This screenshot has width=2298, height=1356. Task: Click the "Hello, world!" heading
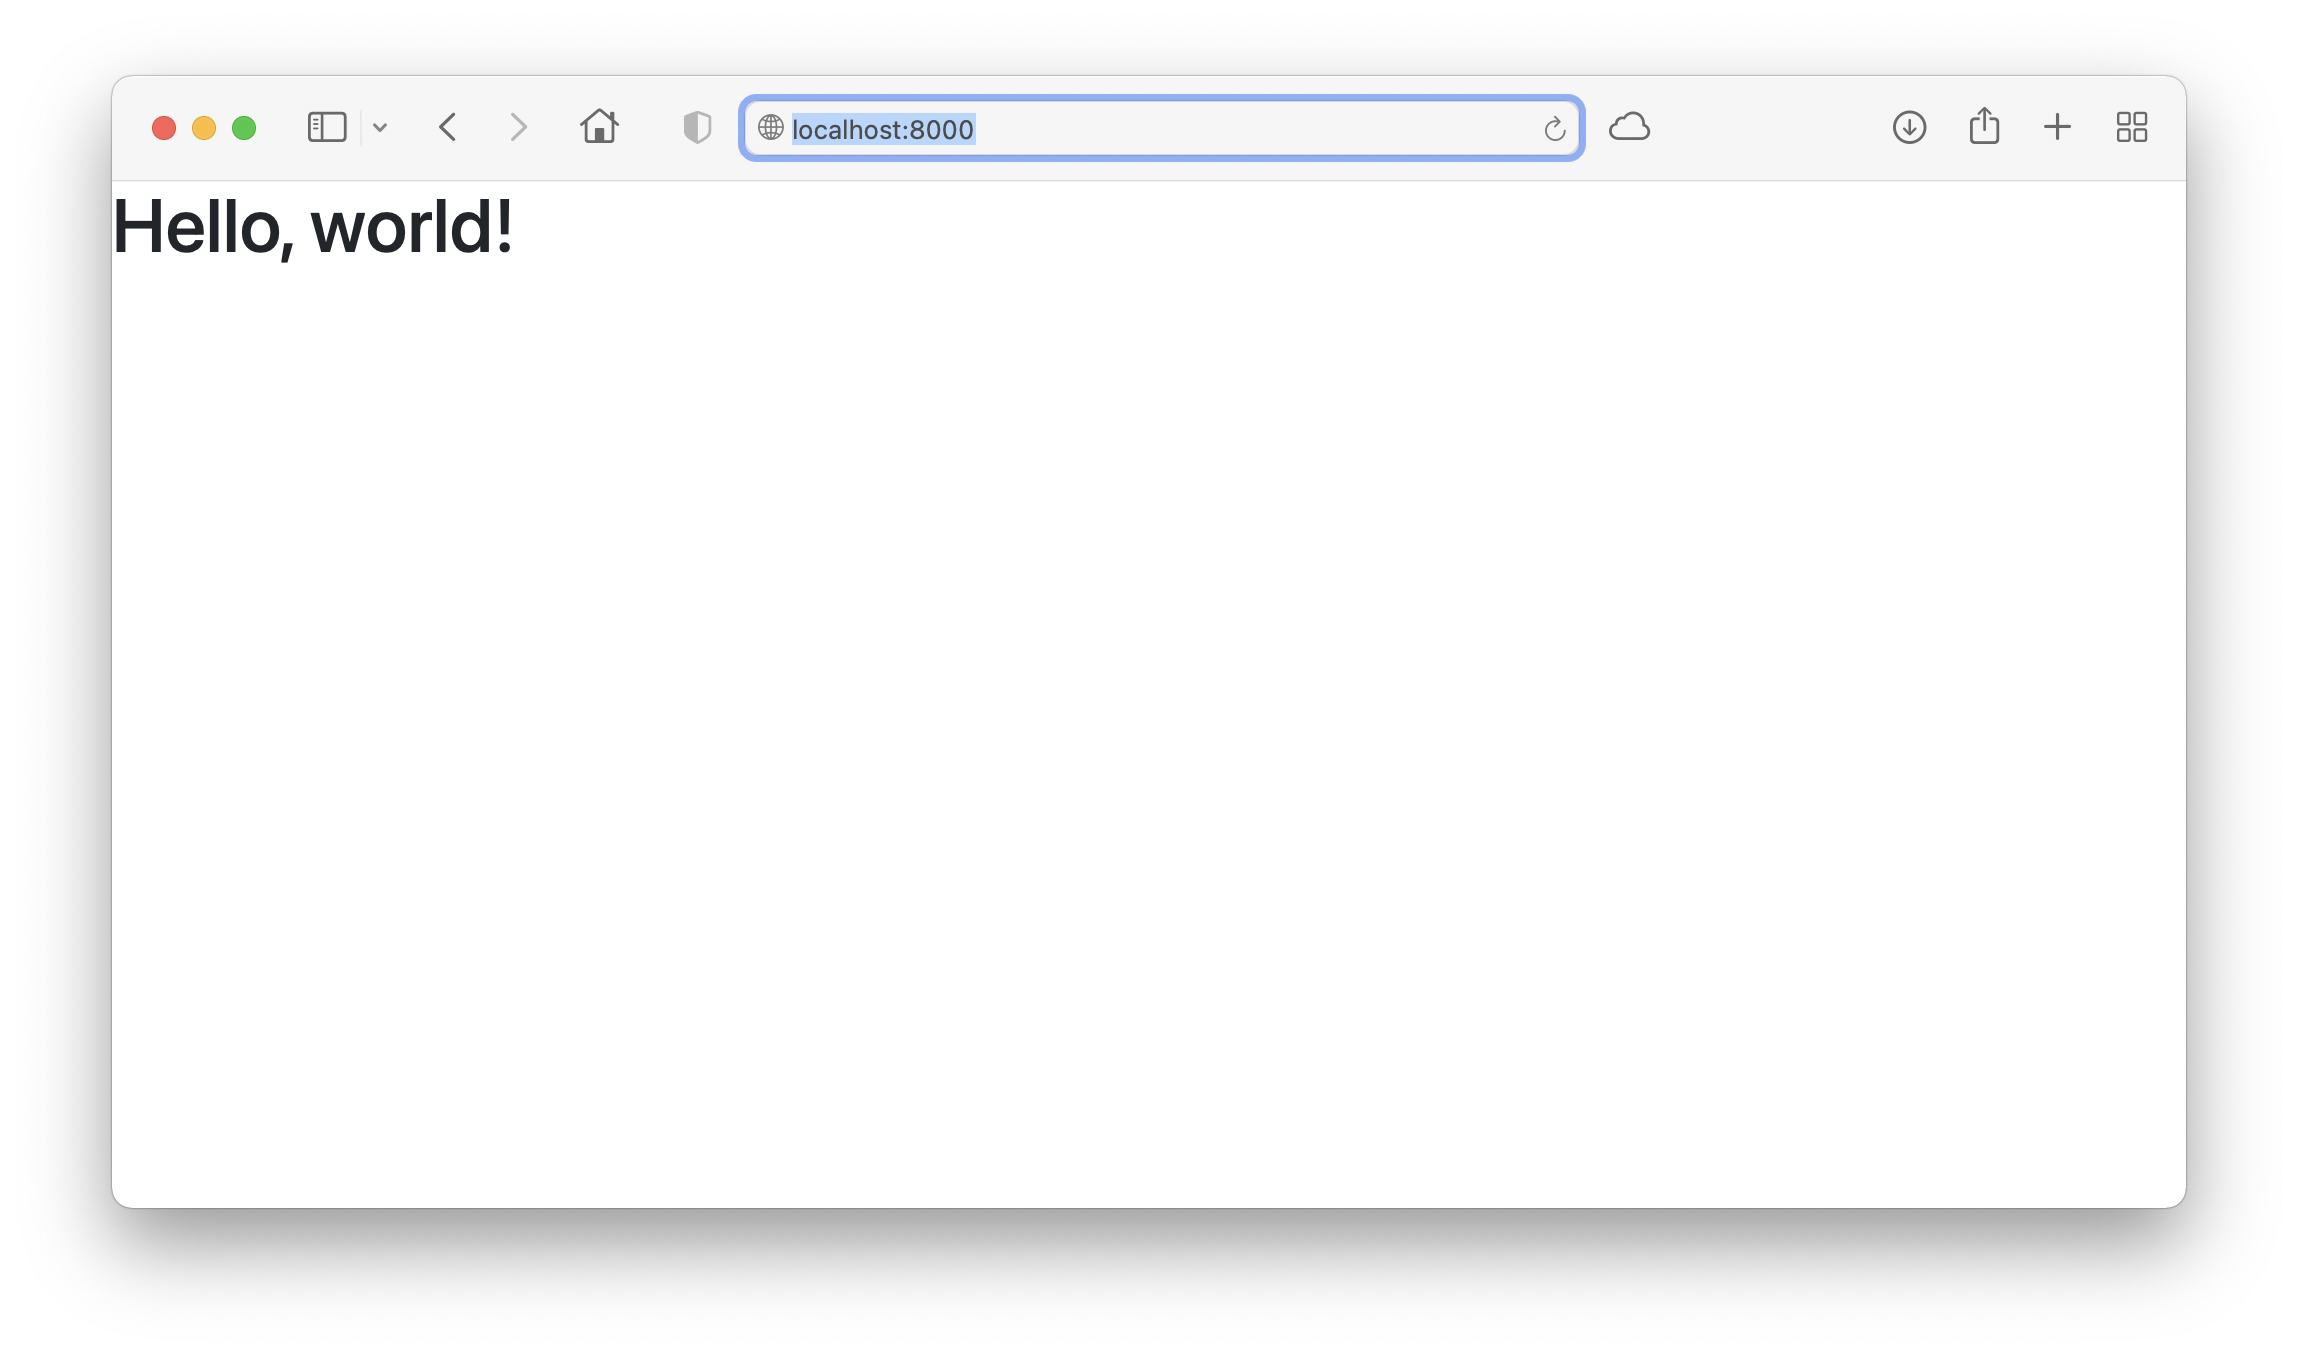point(313,228)
